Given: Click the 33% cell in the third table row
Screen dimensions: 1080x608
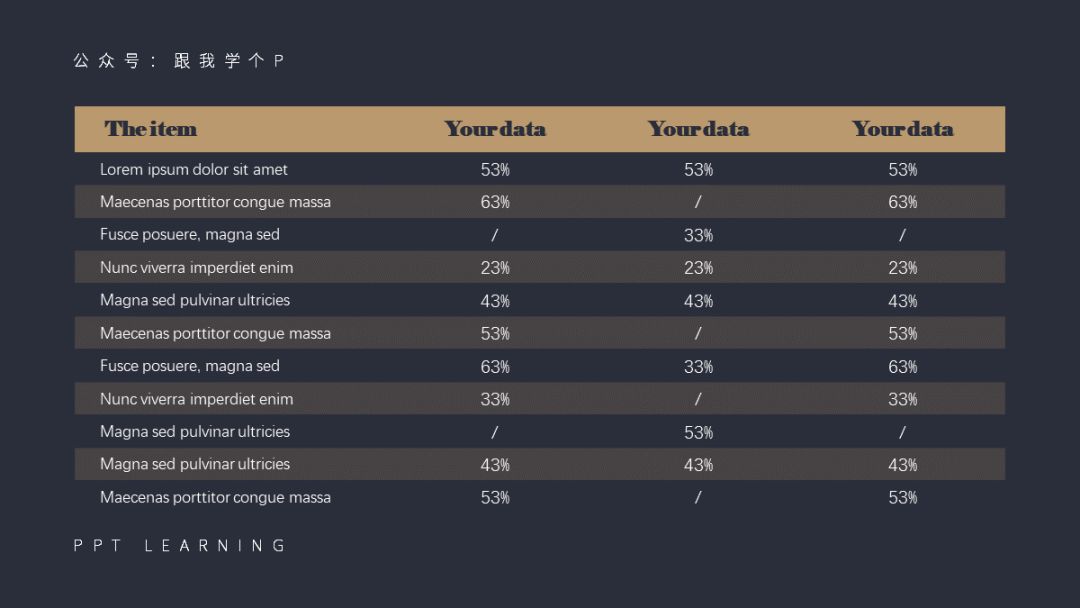Looking at the screenshot, I should pyautogui.click(x=698, y=235).
